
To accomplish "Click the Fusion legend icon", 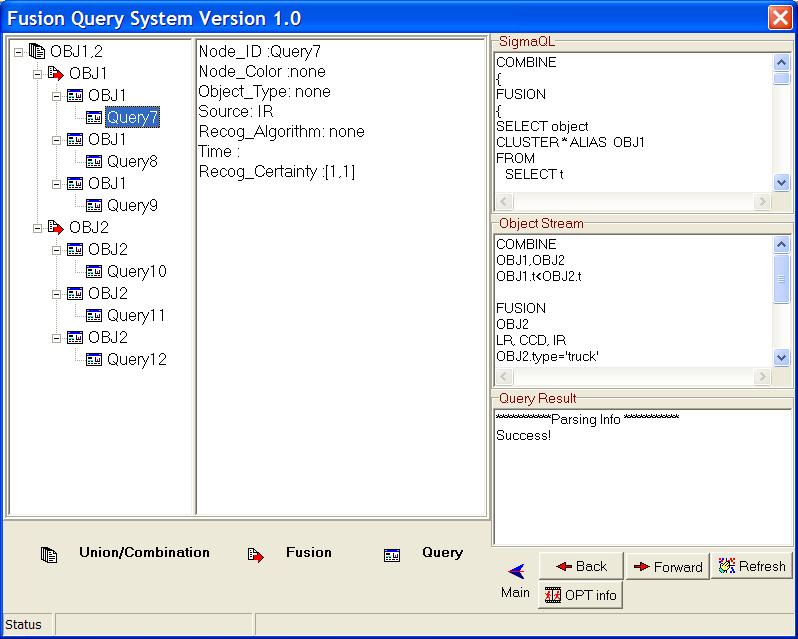I will point(255,555).
